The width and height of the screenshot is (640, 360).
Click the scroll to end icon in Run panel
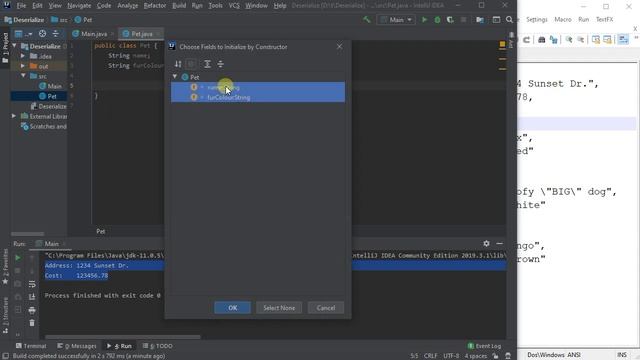[x=32, y=297]
